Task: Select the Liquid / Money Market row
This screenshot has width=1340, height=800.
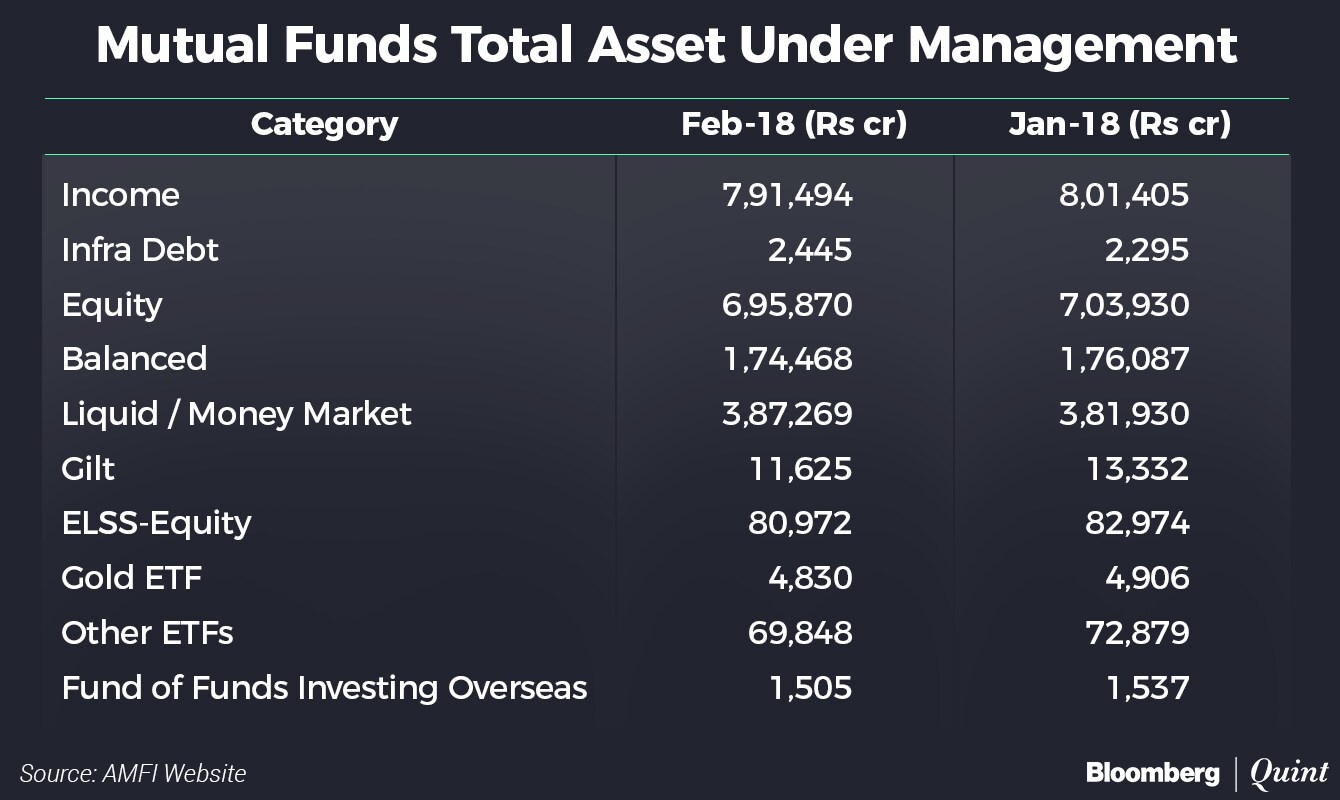Action: 236,413
